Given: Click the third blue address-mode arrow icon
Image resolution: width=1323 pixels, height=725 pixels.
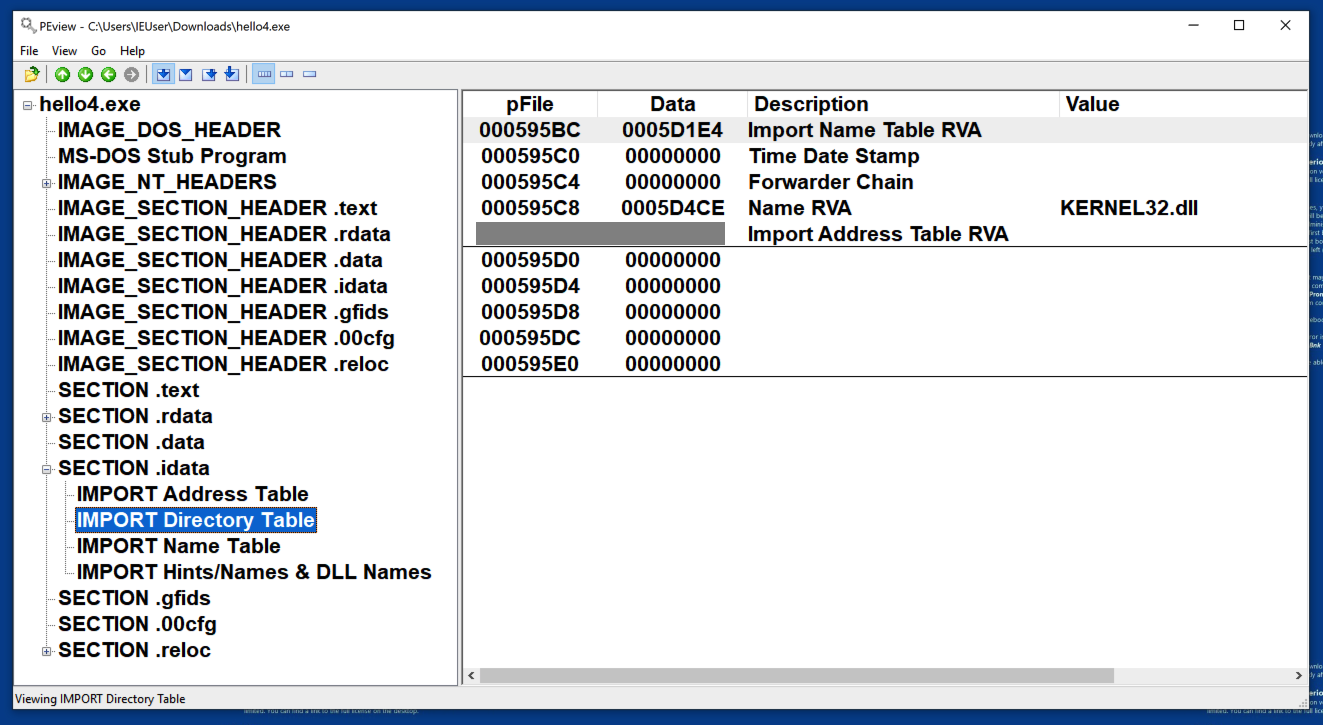Looking at the screenshot, I should point(209,74).
